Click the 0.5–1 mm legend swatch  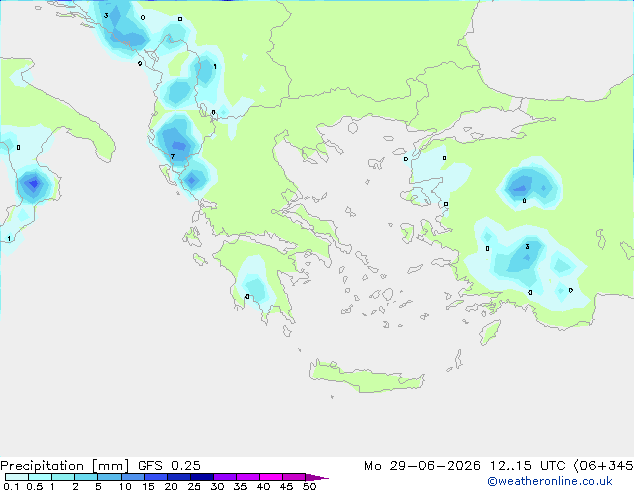click(40, 477)
